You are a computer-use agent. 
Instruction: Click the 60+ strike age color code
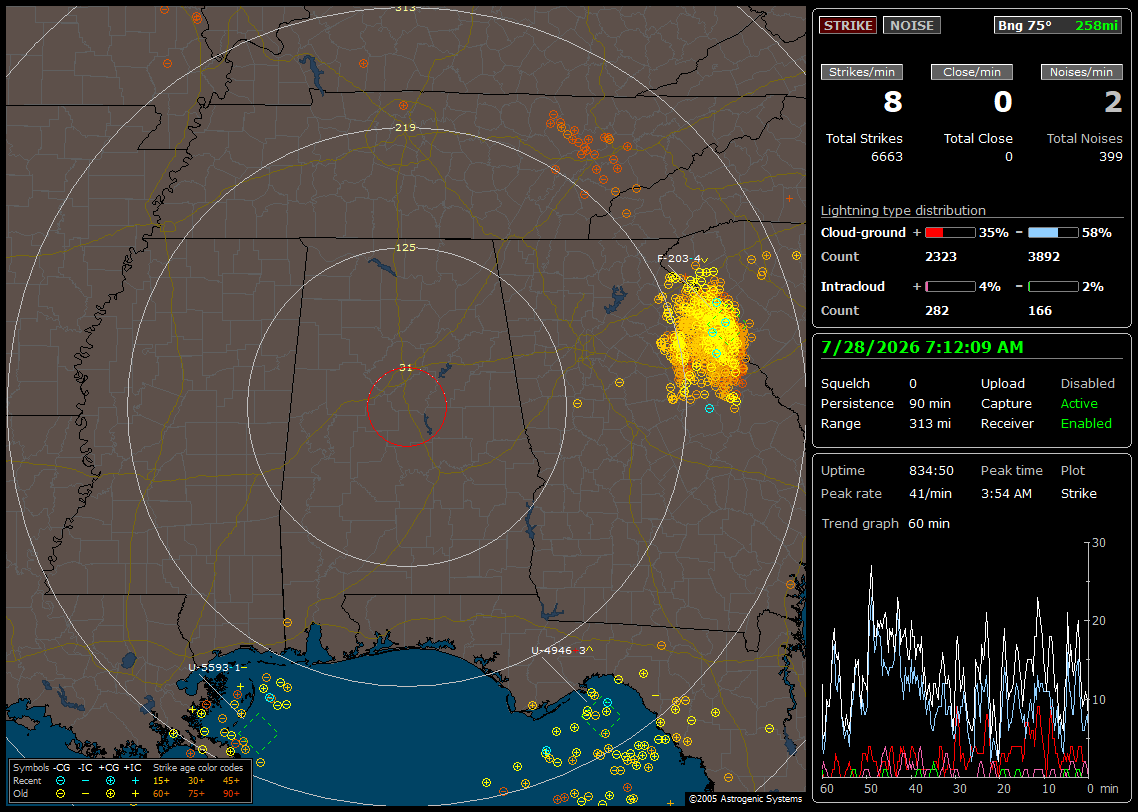click(x=161, y=794)
